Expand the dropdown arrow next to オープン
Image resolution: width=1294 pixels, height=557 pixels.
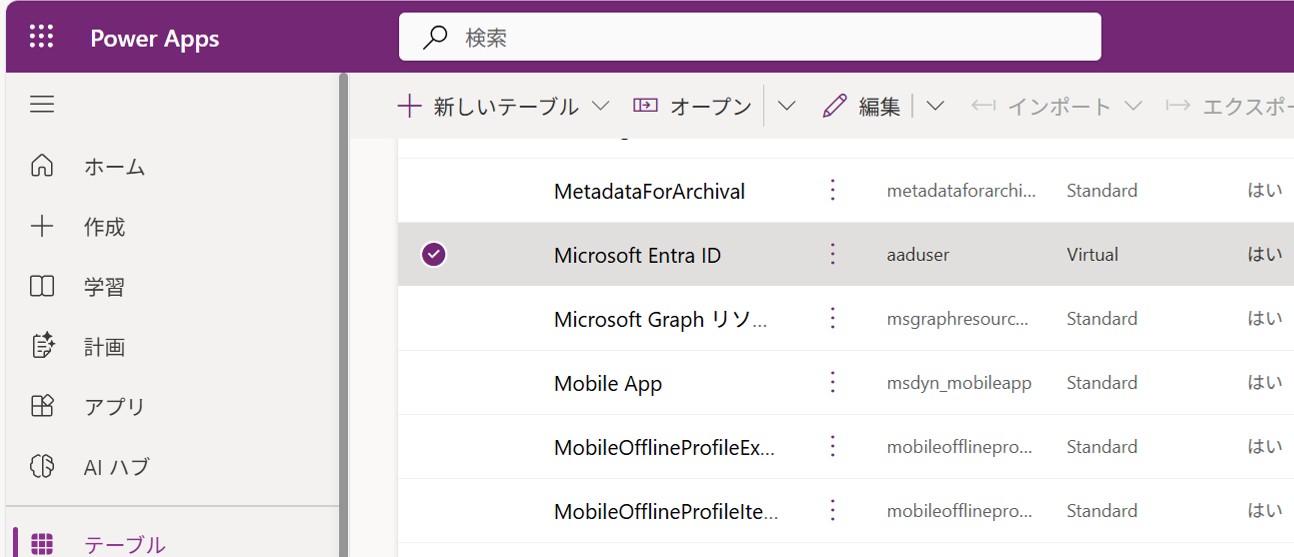coord(787,106)
